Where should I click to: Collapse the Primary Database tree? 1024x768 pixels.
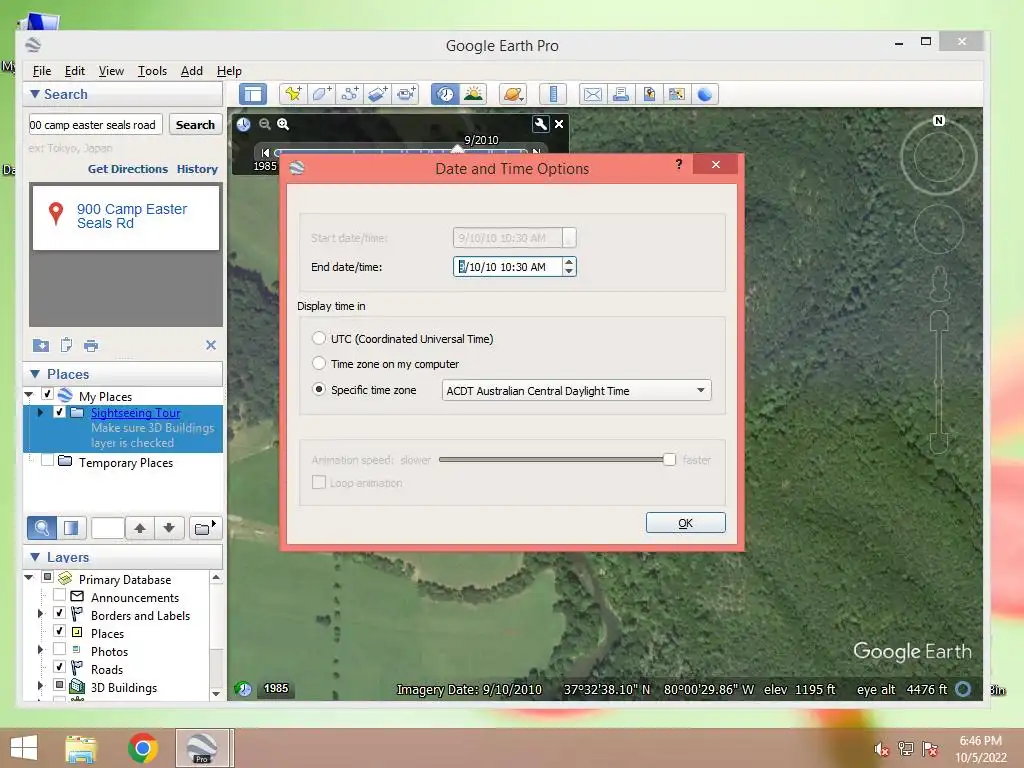tap(29, 577)
